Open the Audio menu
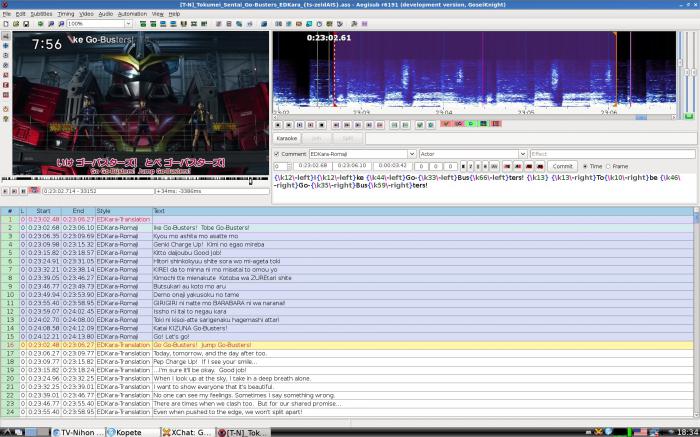The image size is (700, 437). [x=106, y=14]
